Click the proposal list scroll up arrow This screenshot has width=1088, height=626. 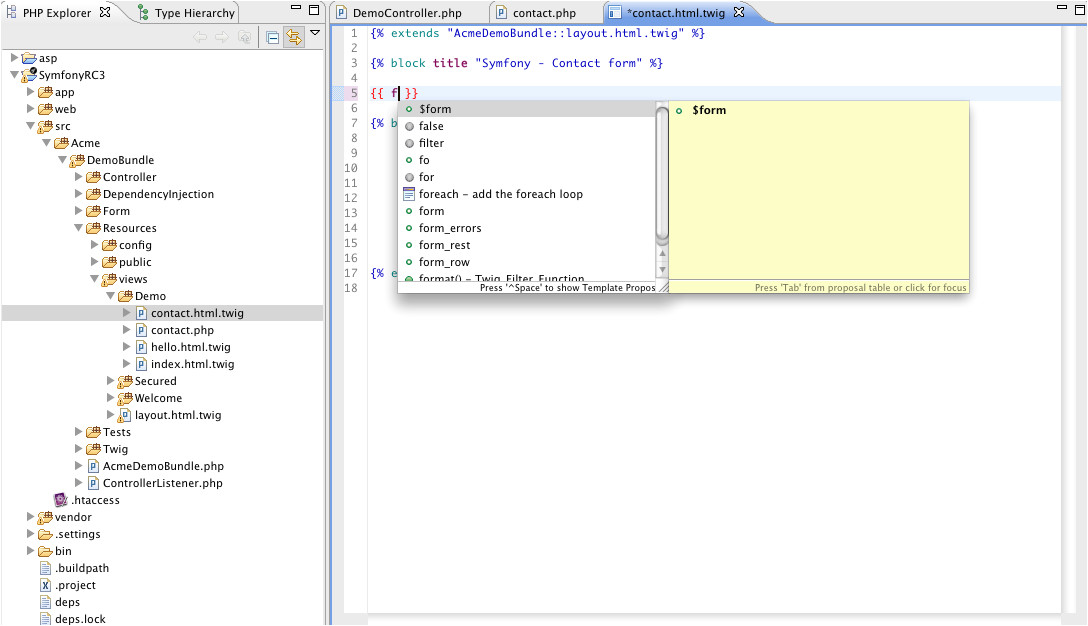tap(662, 253)
